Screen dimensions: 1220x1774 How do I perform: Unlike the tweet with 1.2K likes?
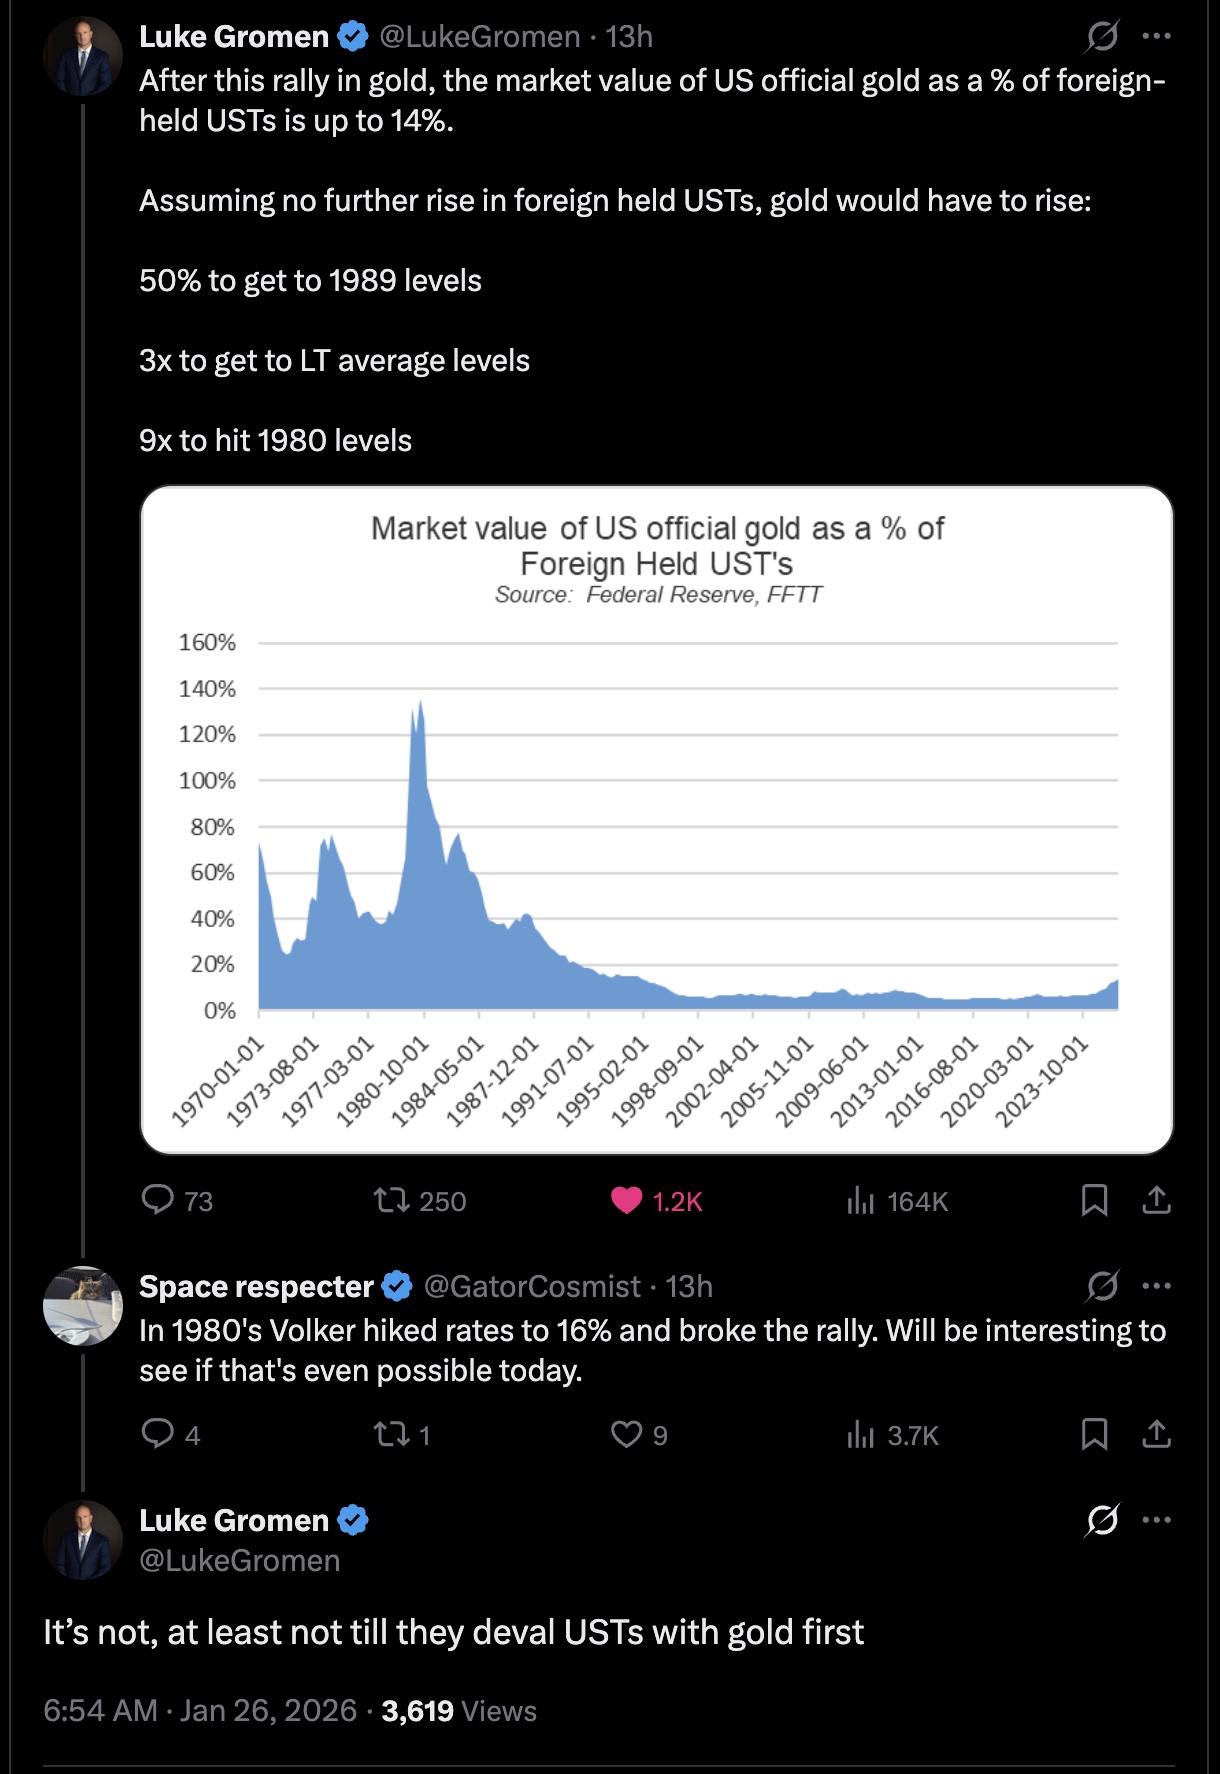(x=627, y=1200)
